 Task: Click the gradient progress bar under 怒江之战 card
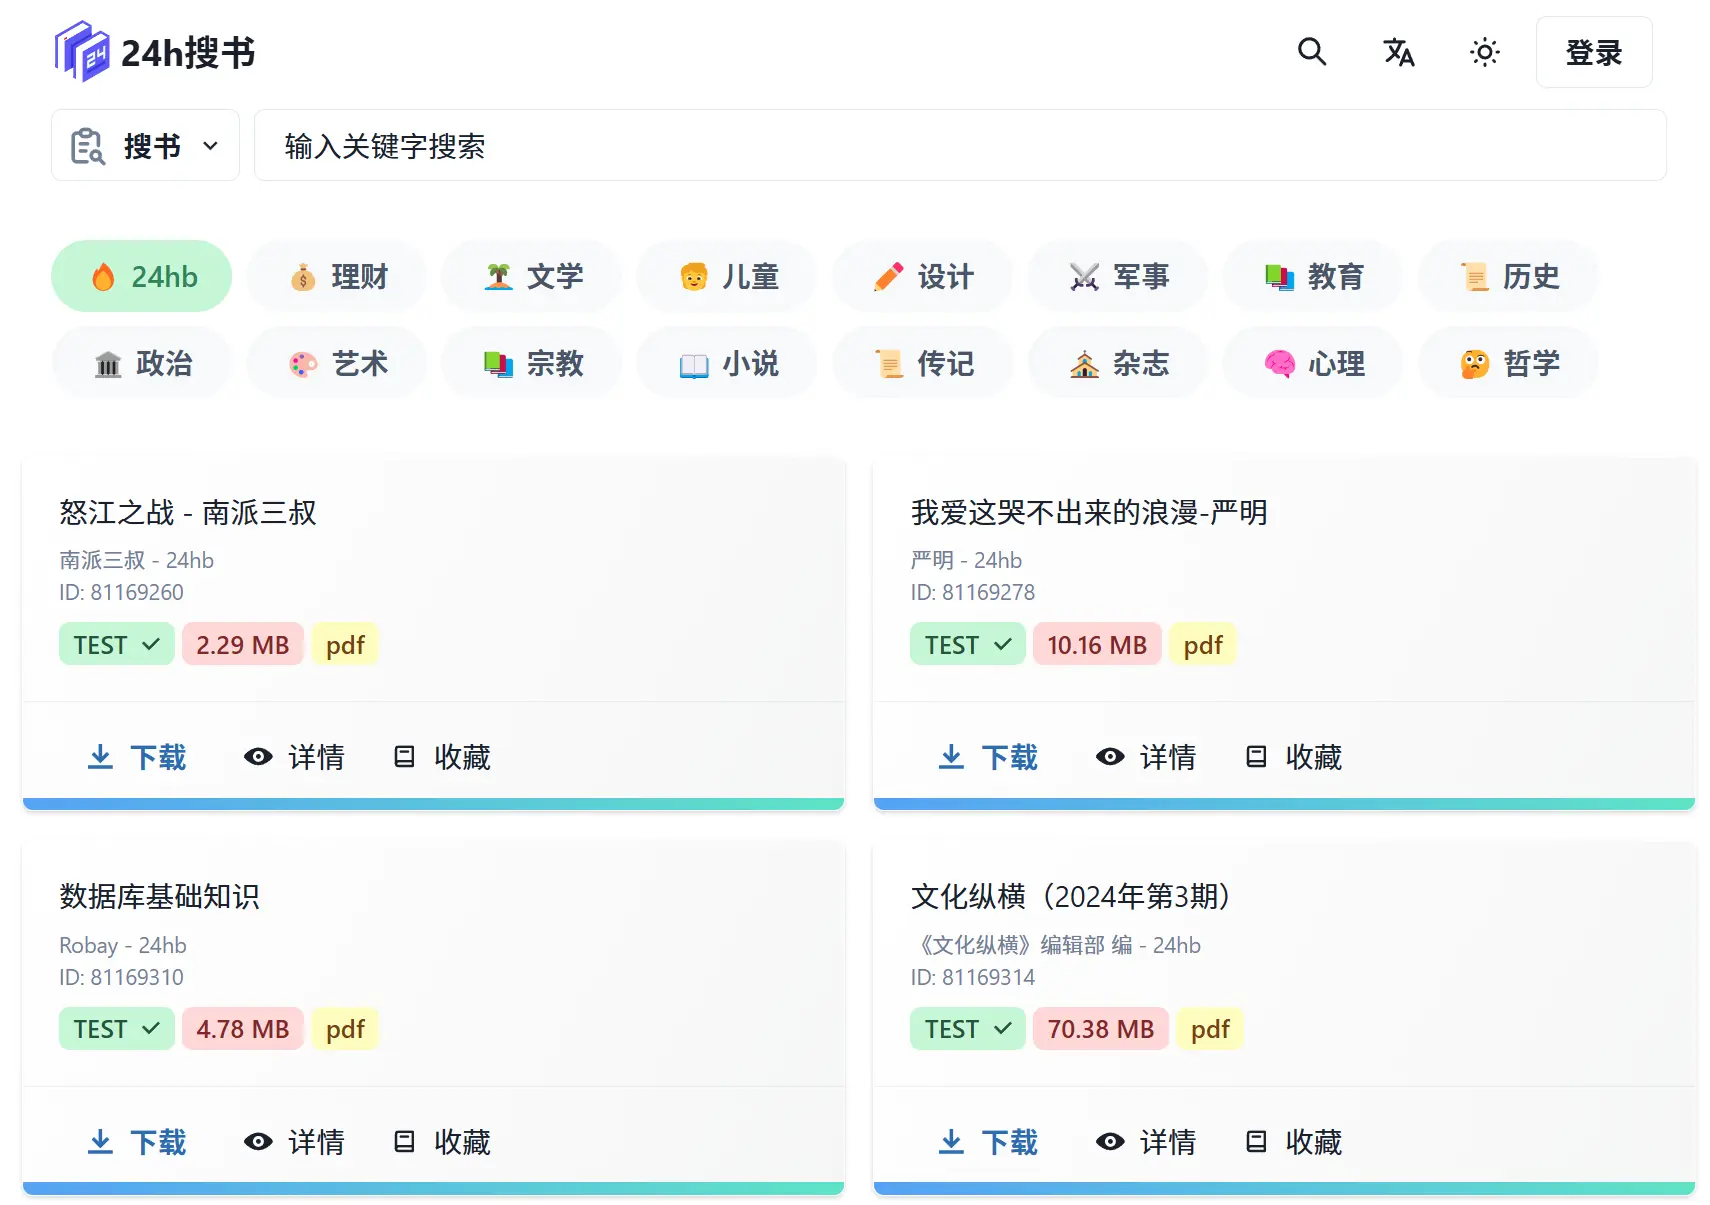tap(433, 803)
